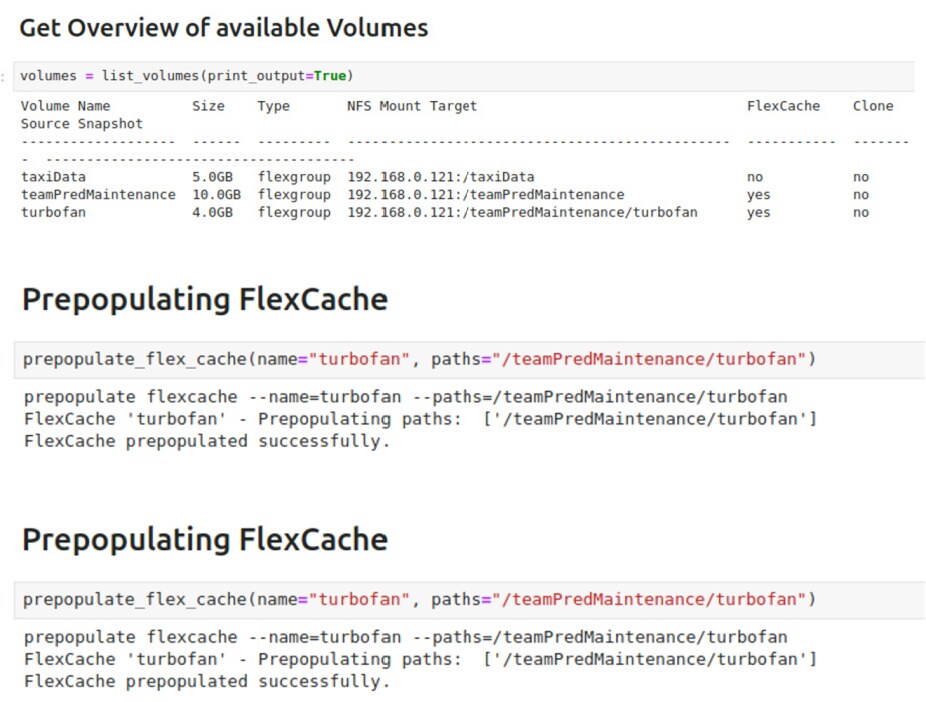Click the second "Prepopulating FlexCache" heading
The height and width of the screenshot is (702, 926).
(204, 539)
